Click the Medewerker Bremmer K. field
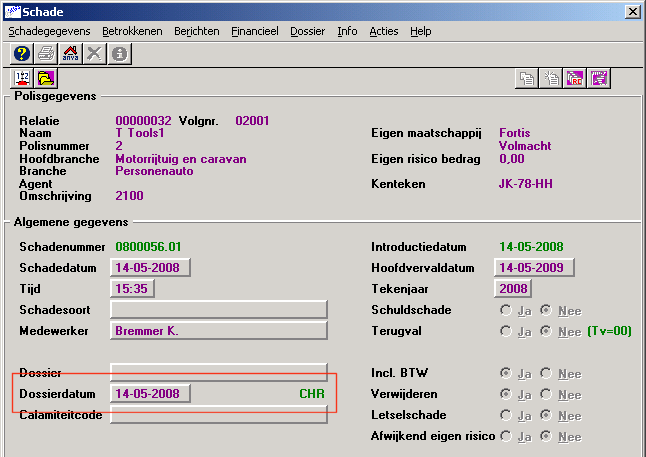The image size is (646, 457). pyautogui.click(x=218, y=331)
